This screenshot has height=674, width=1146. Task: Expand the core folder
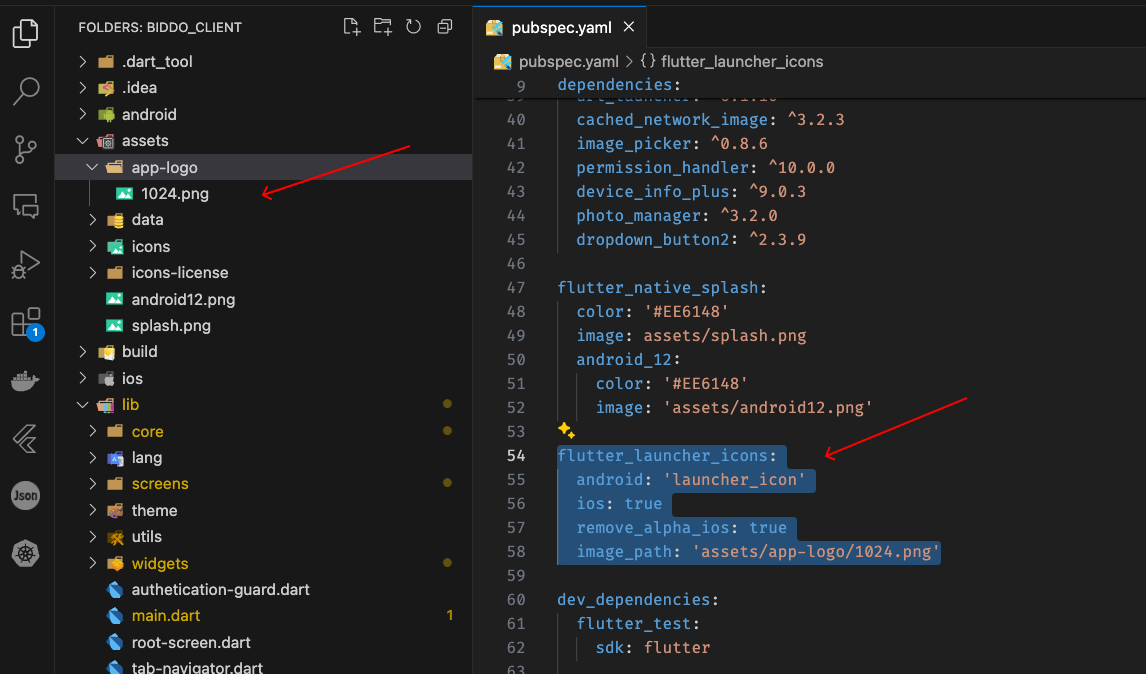tap(92, 431)
